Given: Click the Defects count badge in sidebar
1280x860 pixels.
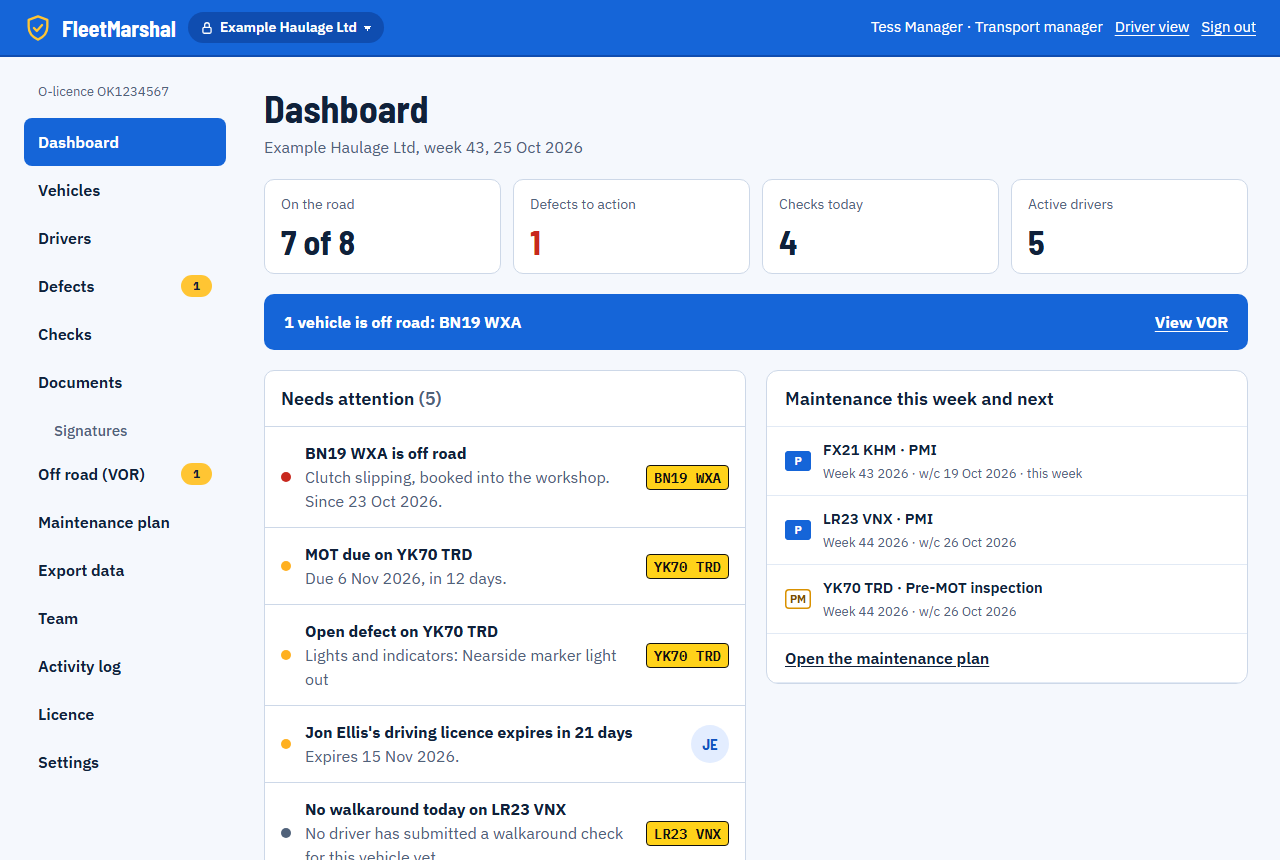Looking at the screenshot, I should click(x=196, y=286).
